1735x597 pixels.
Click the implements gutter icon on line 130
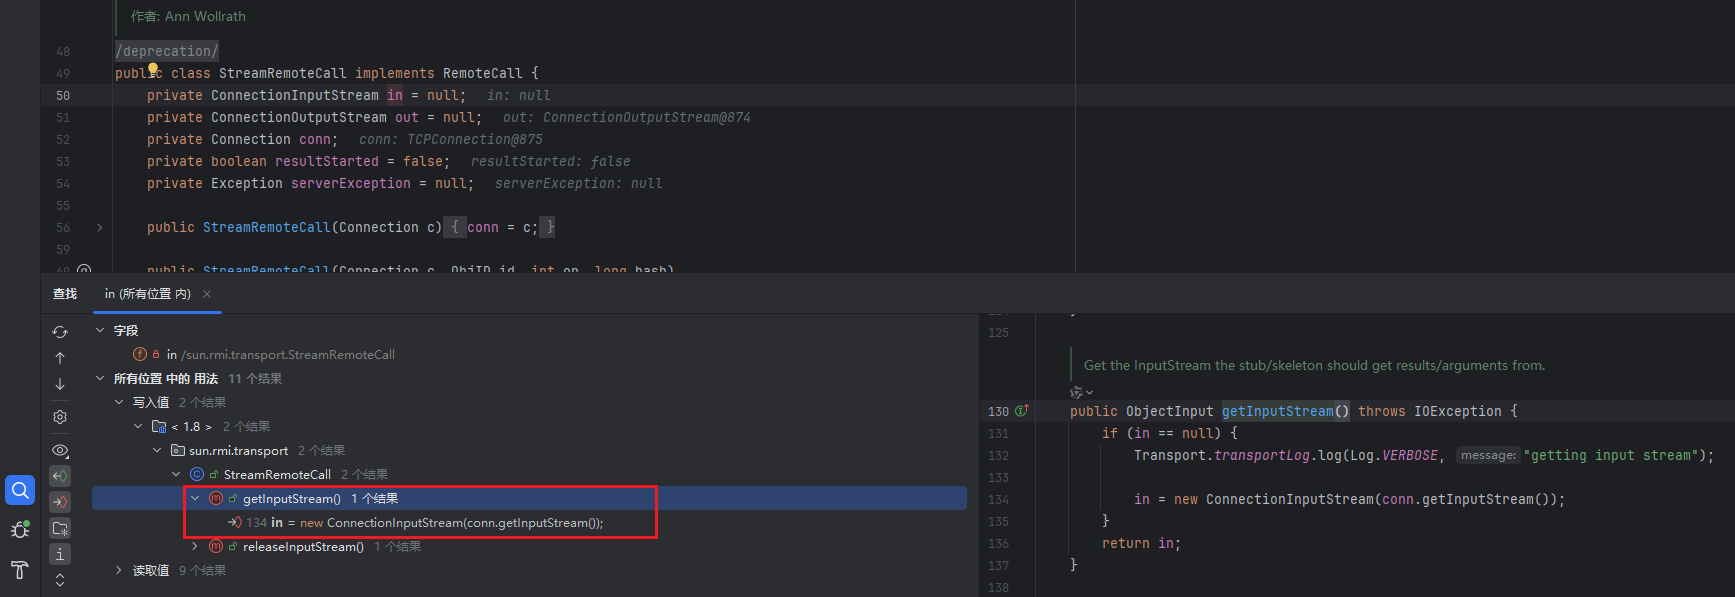click(x=1022, y=411)
